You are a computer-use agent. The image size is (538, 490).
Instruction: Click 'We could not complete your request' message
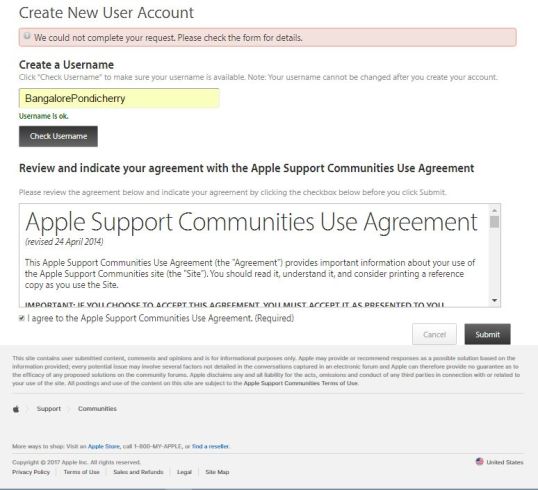click(168, 38)
